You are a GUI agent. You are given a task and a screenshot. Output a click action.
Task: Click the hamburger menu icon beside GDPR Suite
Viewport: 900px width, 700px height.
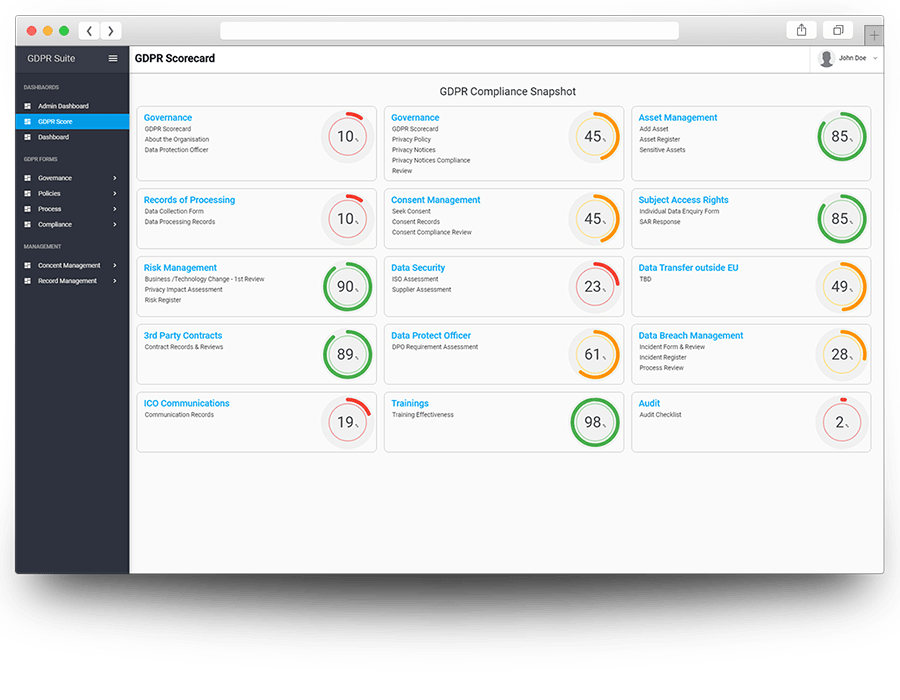pos(113,59)
